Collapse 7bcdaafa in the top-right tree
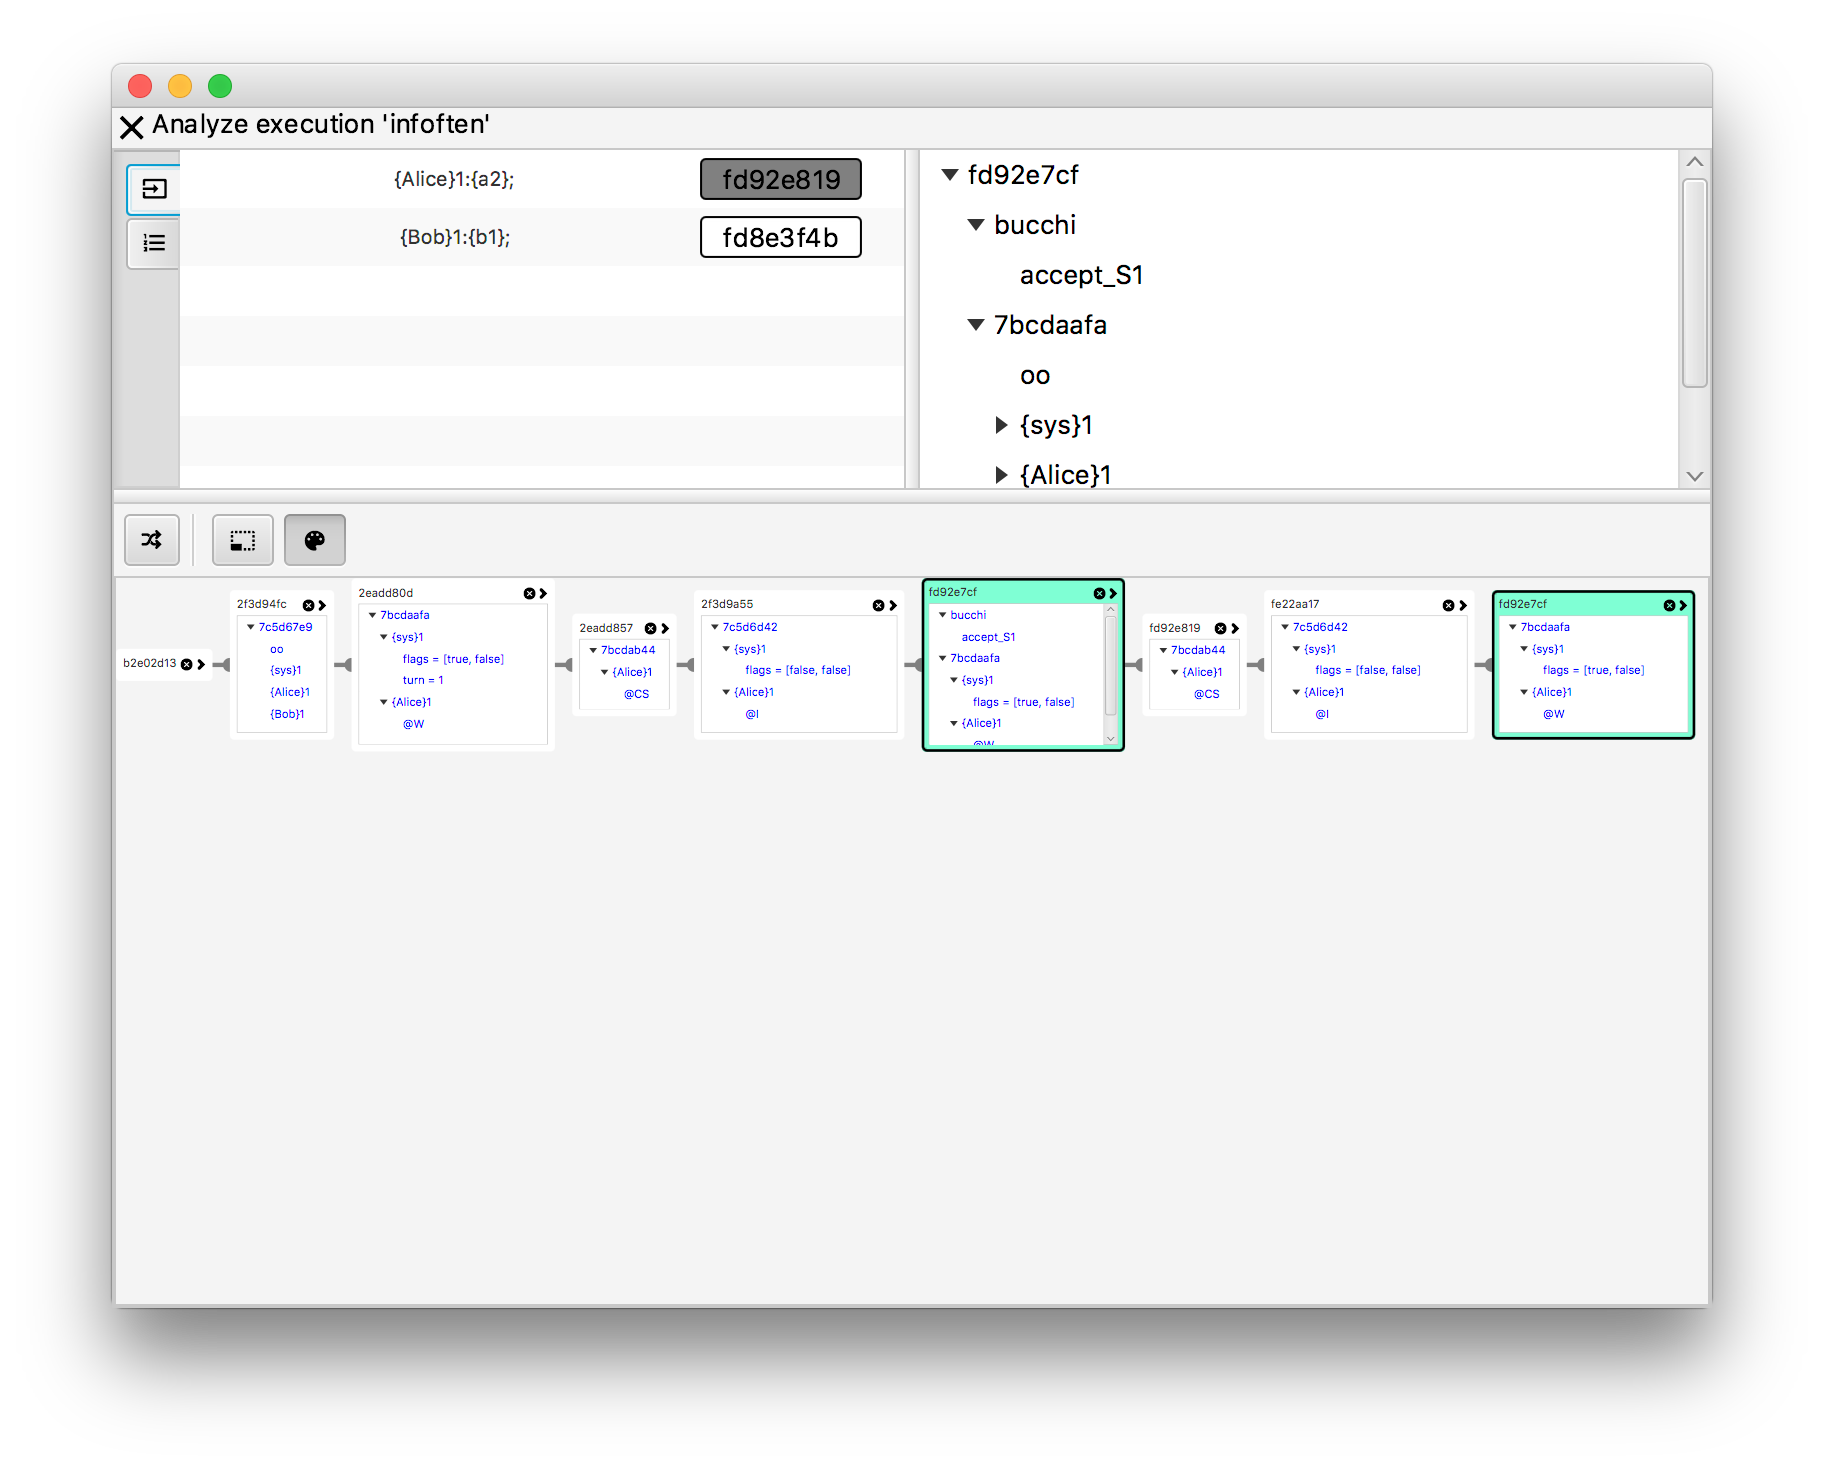The height and width of the screenshot is (1468, 1824). pos(976,325)
